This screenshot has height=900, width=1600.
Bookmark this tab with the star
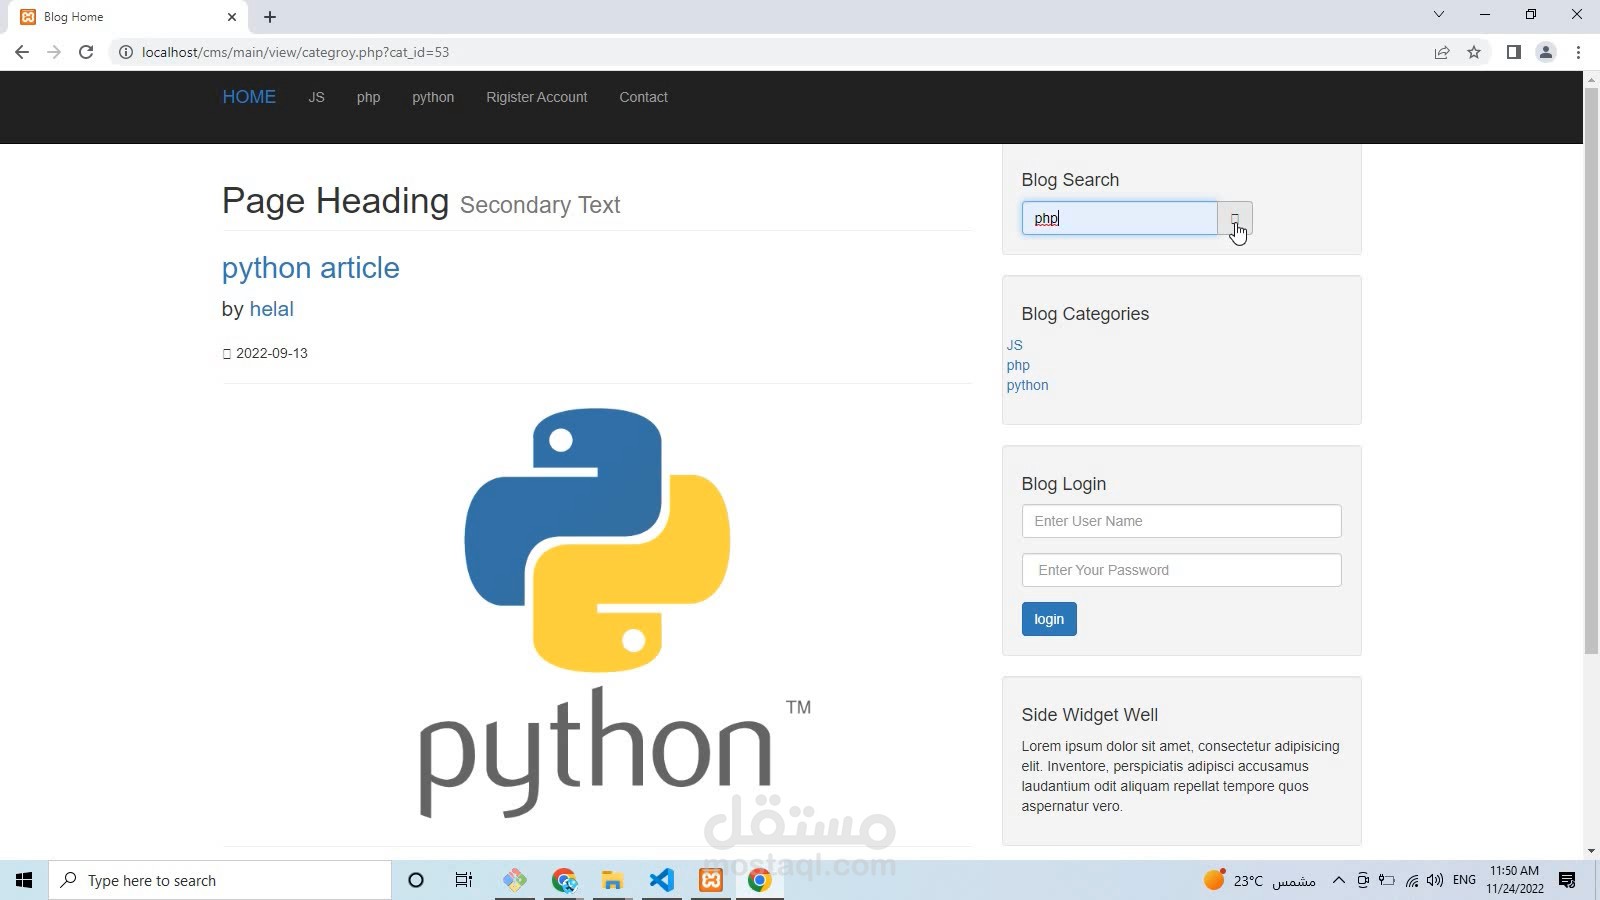(1474, 52)
